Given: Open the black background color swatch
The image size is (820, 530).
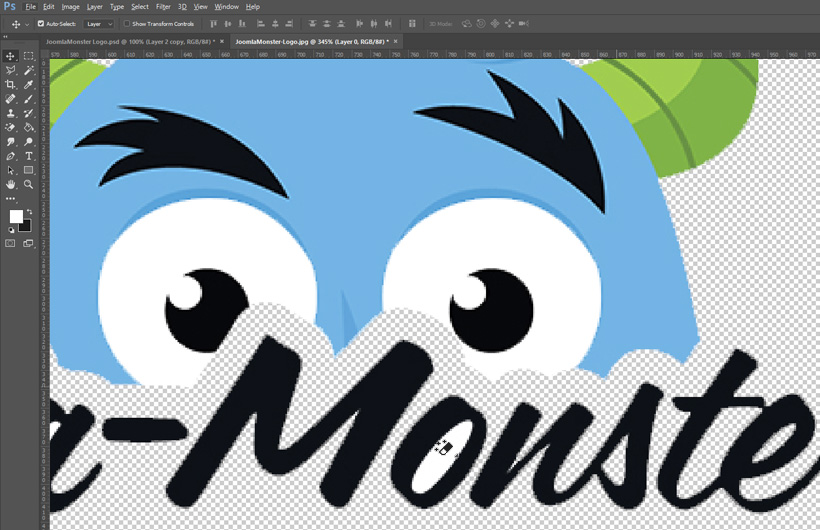Looking at the screenshot, I should click(x=27, y=227).
